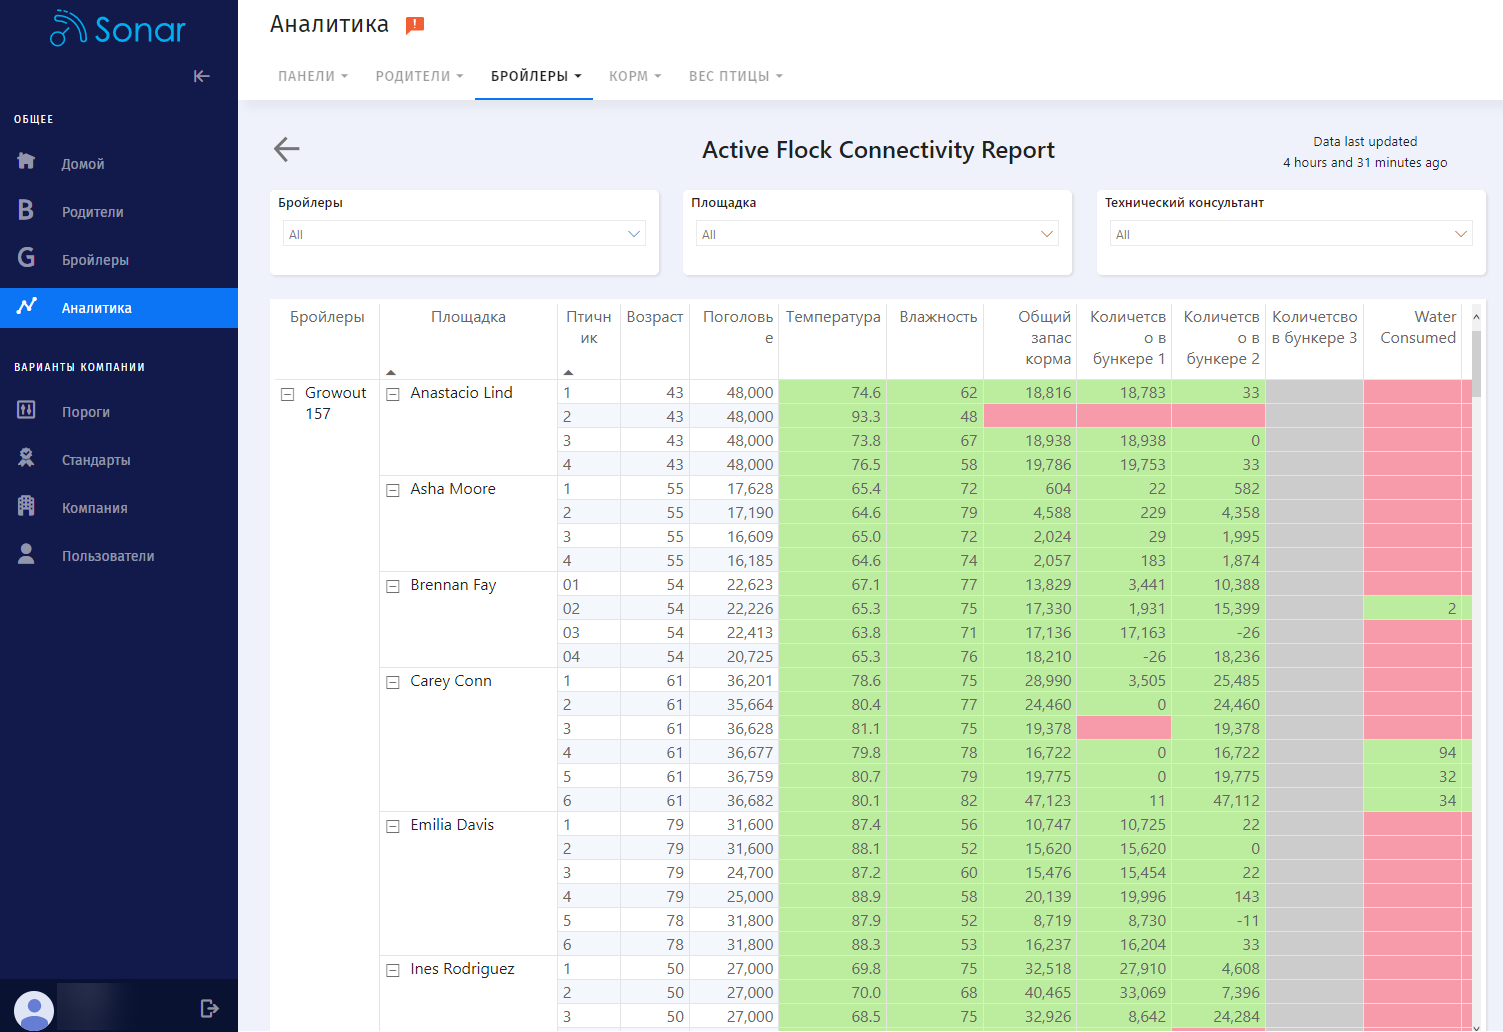This screenshot has width=1503, height=1032.
Task: Click the Data last updated text
Action: tap(1365, 142)
